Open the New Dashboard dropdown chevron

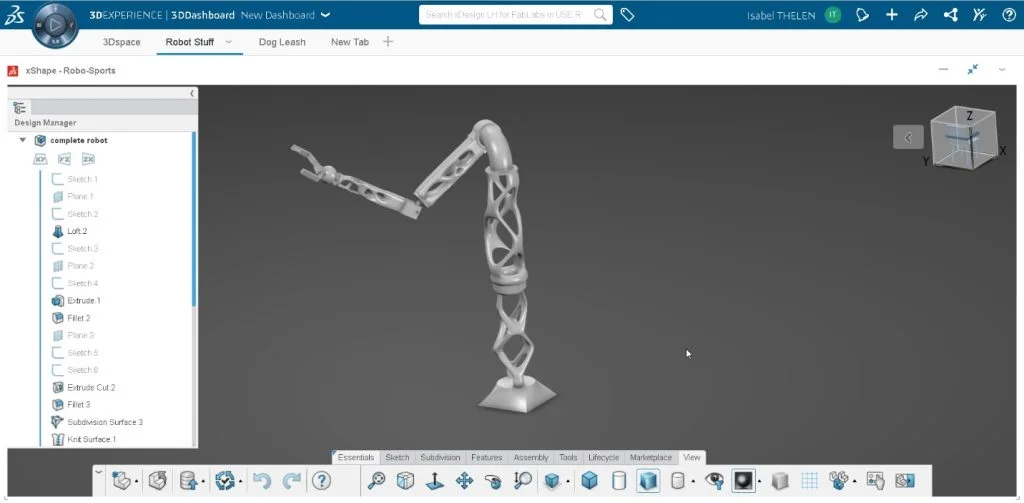click(325, 15)
